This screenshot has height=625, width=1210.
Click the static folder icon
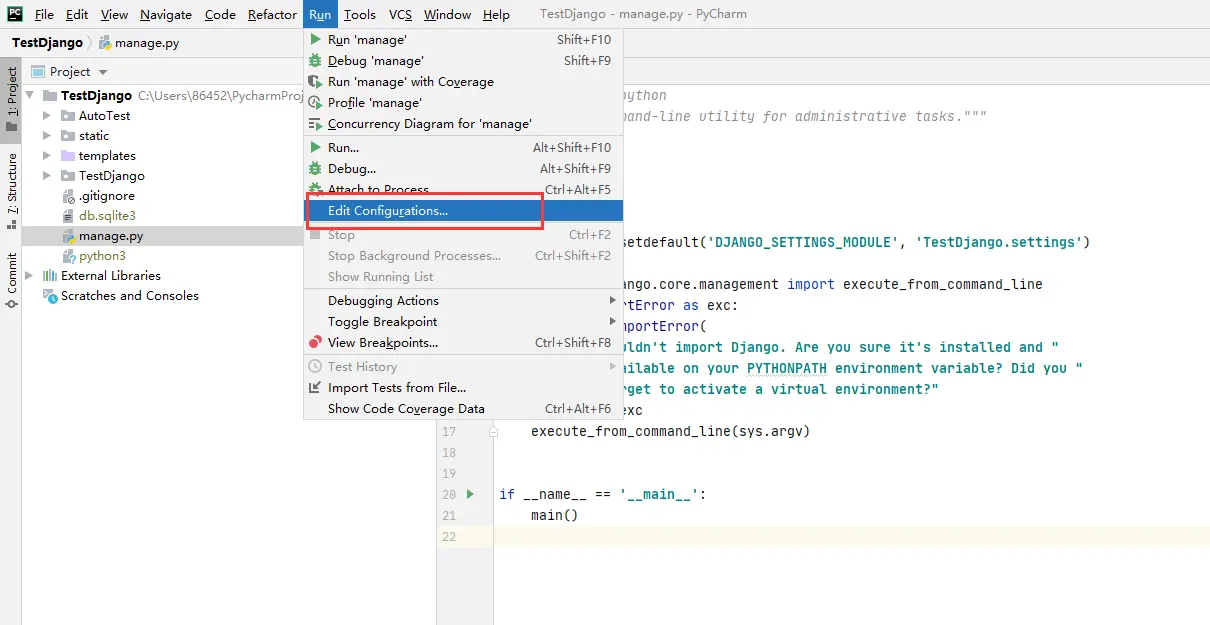click(x=68, y=135)
